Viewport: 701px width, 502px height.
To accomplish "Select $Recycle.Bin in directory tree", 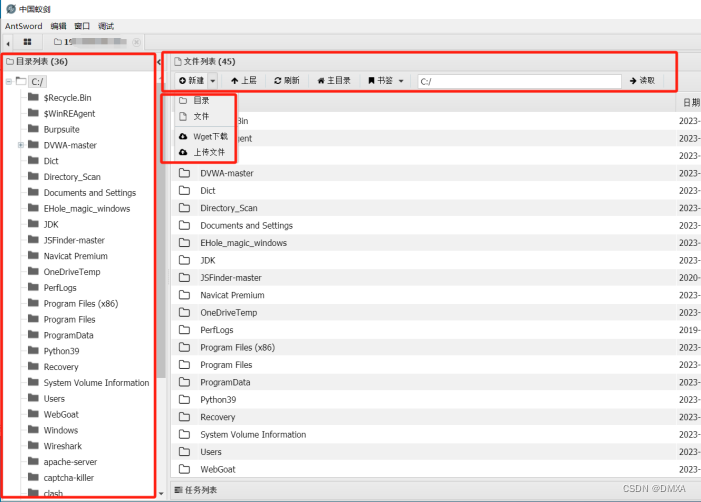I will (67, 97).
